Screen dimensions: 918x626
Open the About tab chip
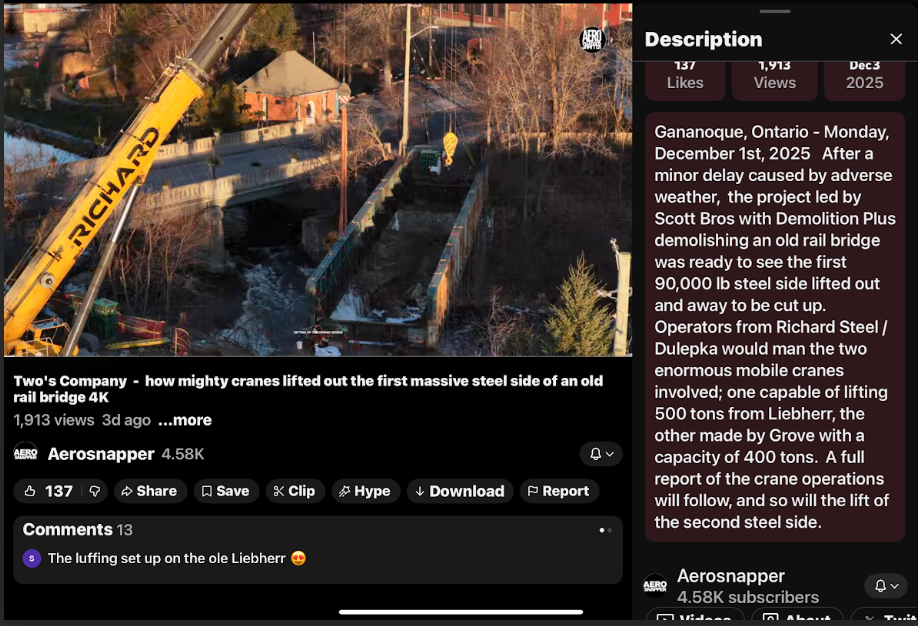pos(797,617)
